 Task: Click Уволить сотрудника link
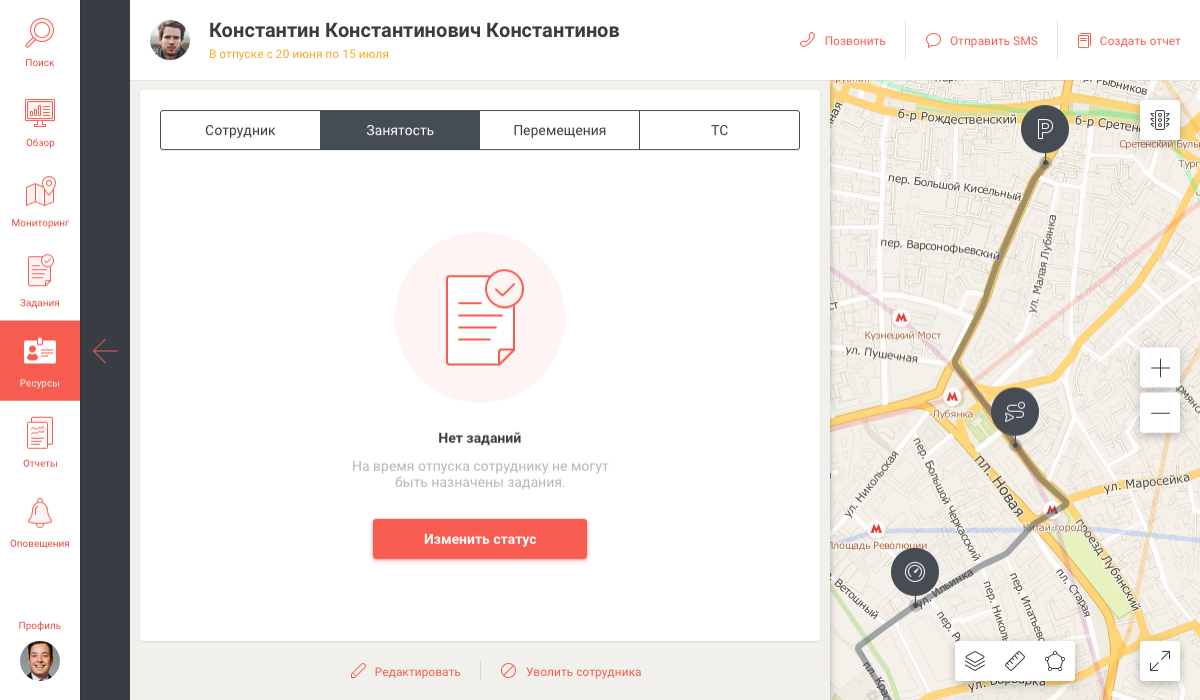click(x=571, y=672)
